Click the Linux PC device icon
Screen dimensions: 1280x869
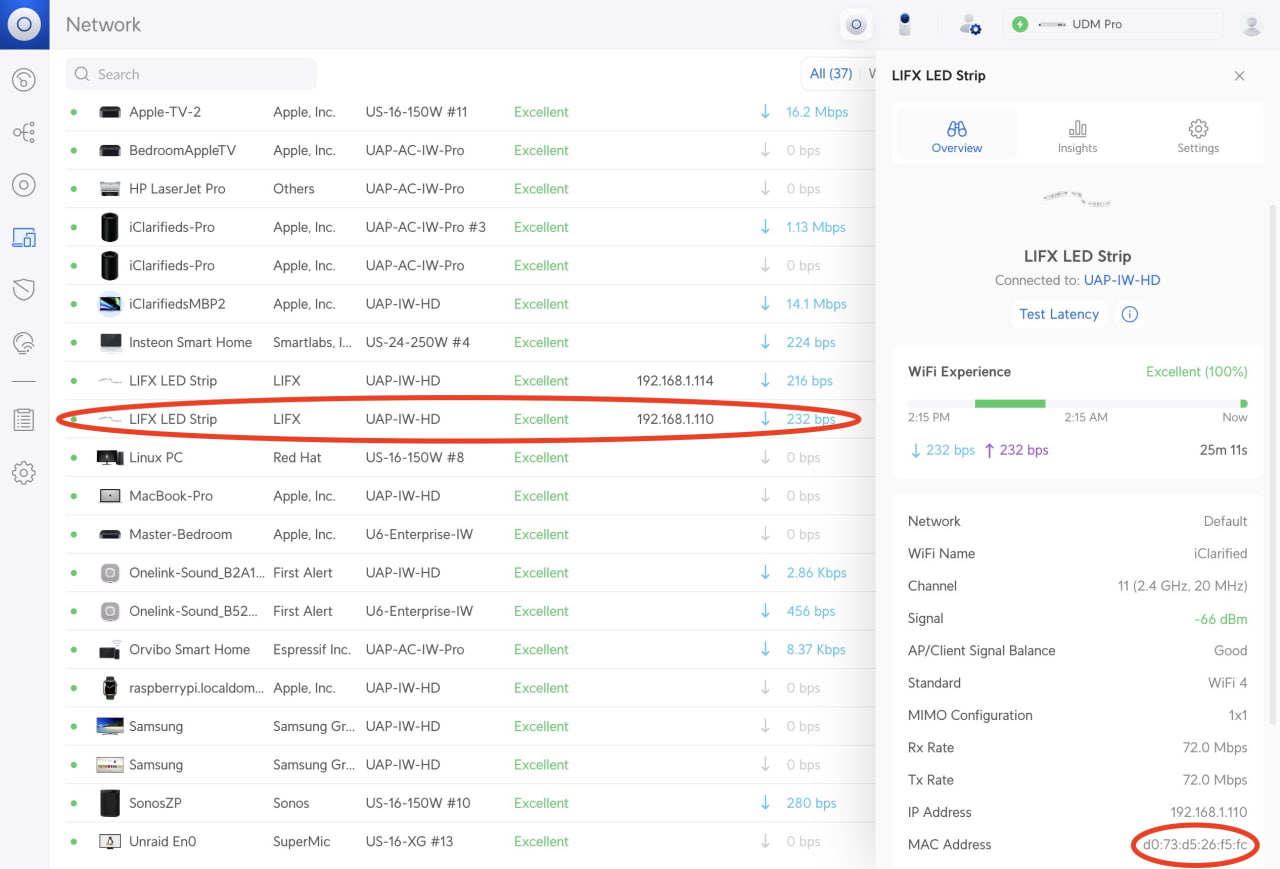point(110,457)
